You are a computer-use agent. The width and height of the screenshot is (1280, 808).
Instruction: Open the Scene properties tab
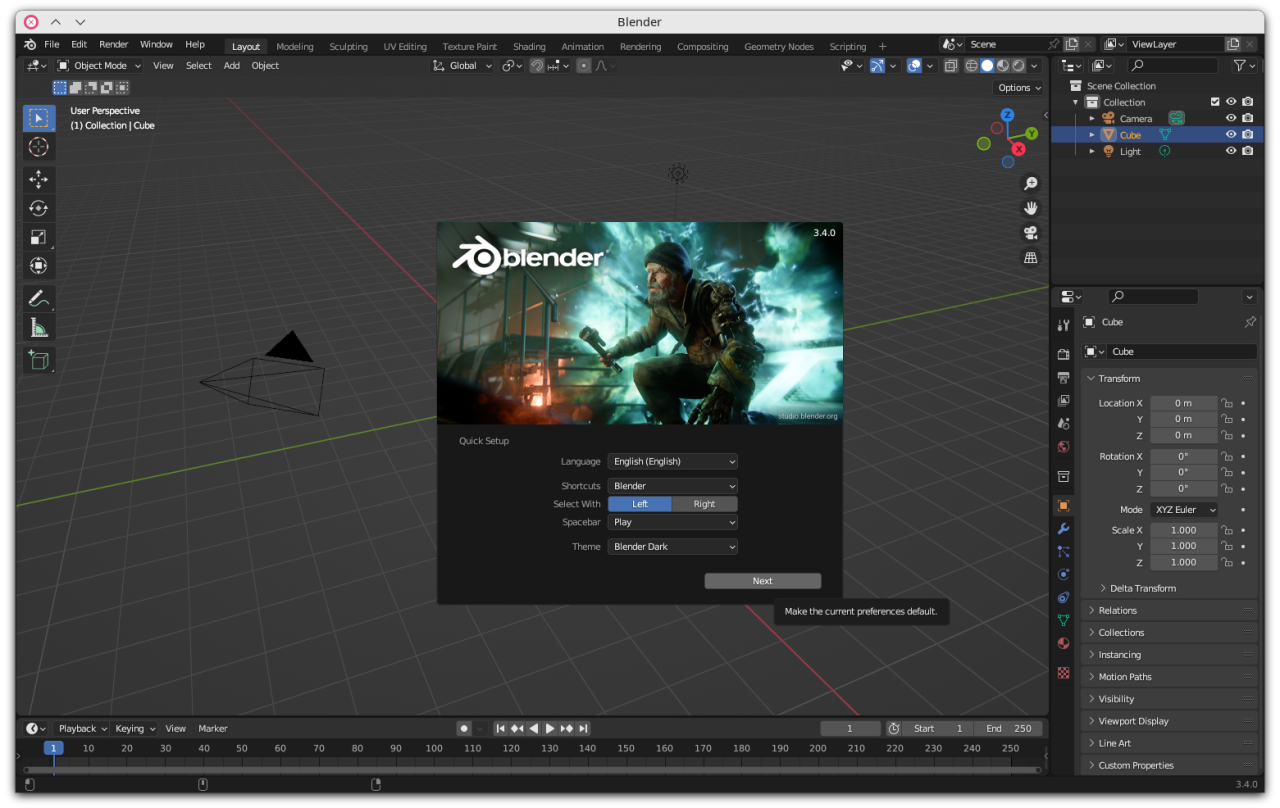click(x=1063, y=424)
